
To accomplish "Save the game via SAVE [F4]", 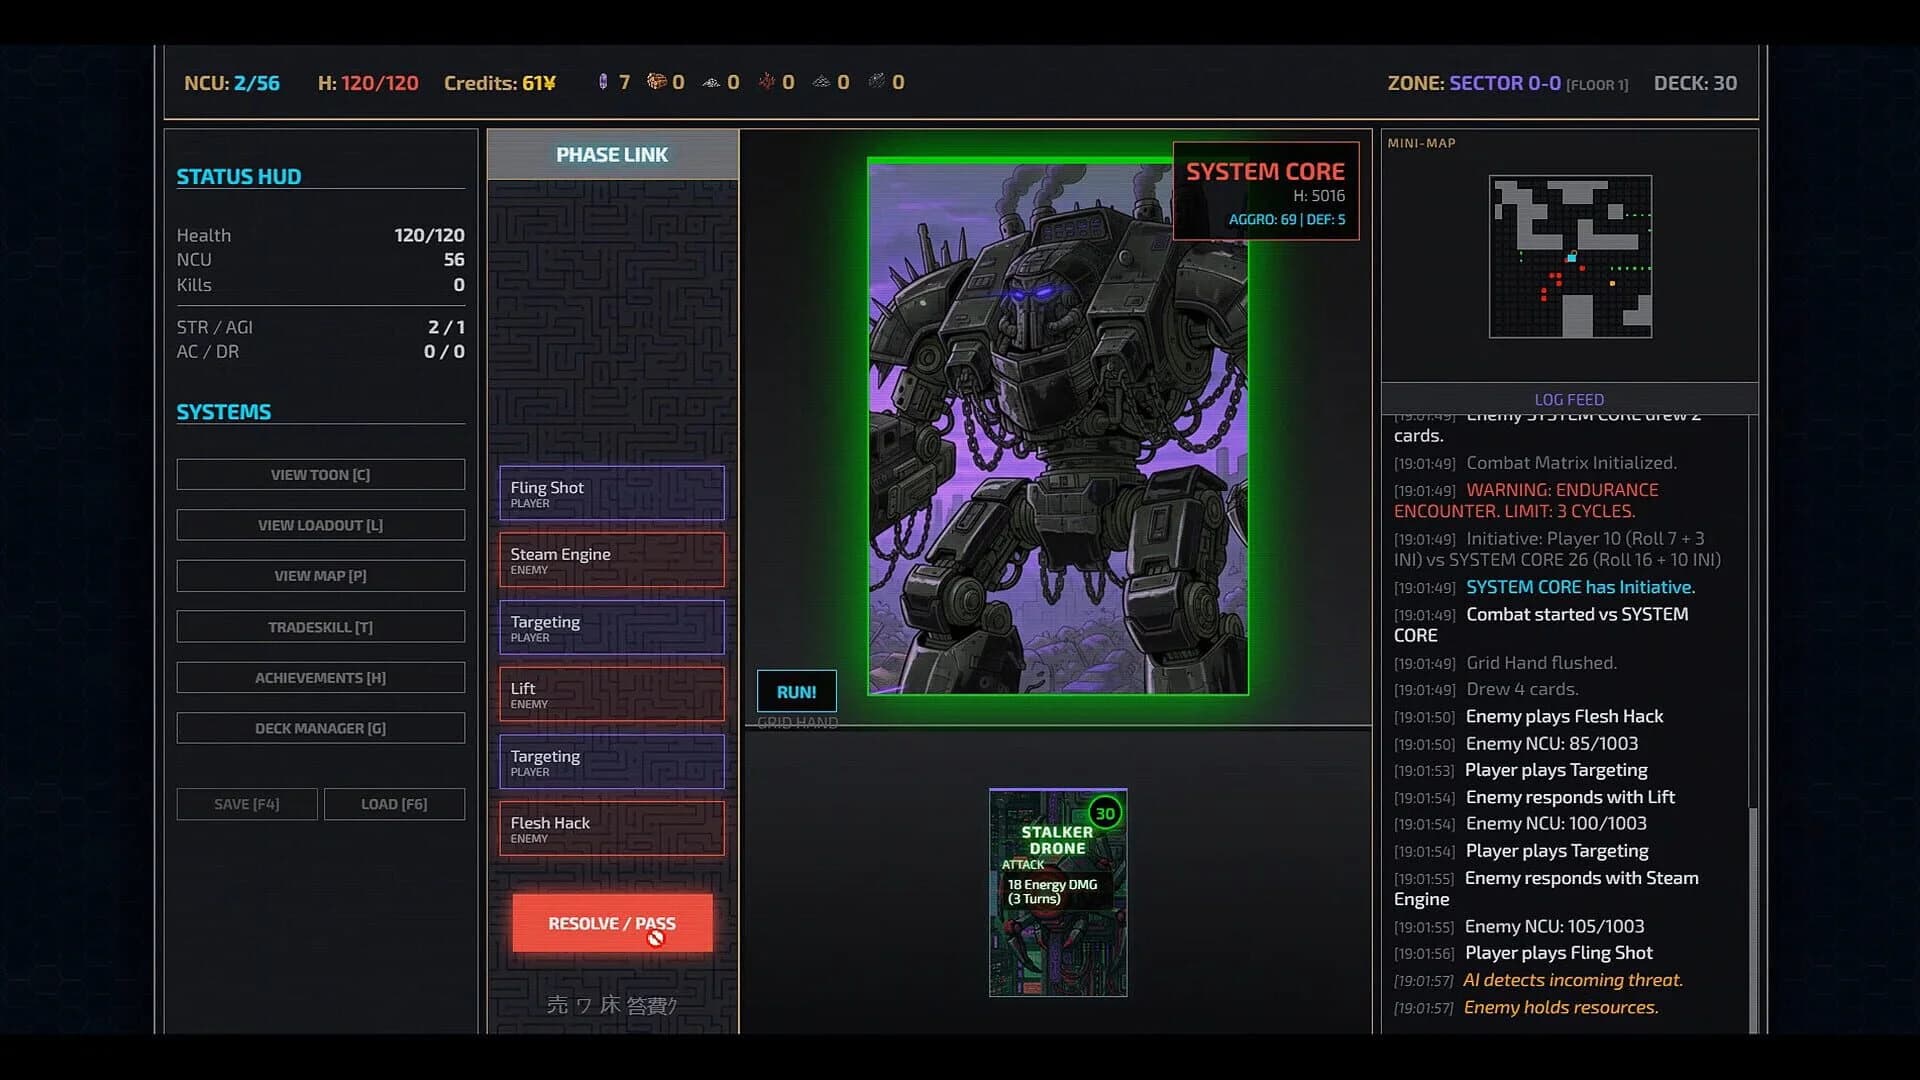I will tap(246, 803).
